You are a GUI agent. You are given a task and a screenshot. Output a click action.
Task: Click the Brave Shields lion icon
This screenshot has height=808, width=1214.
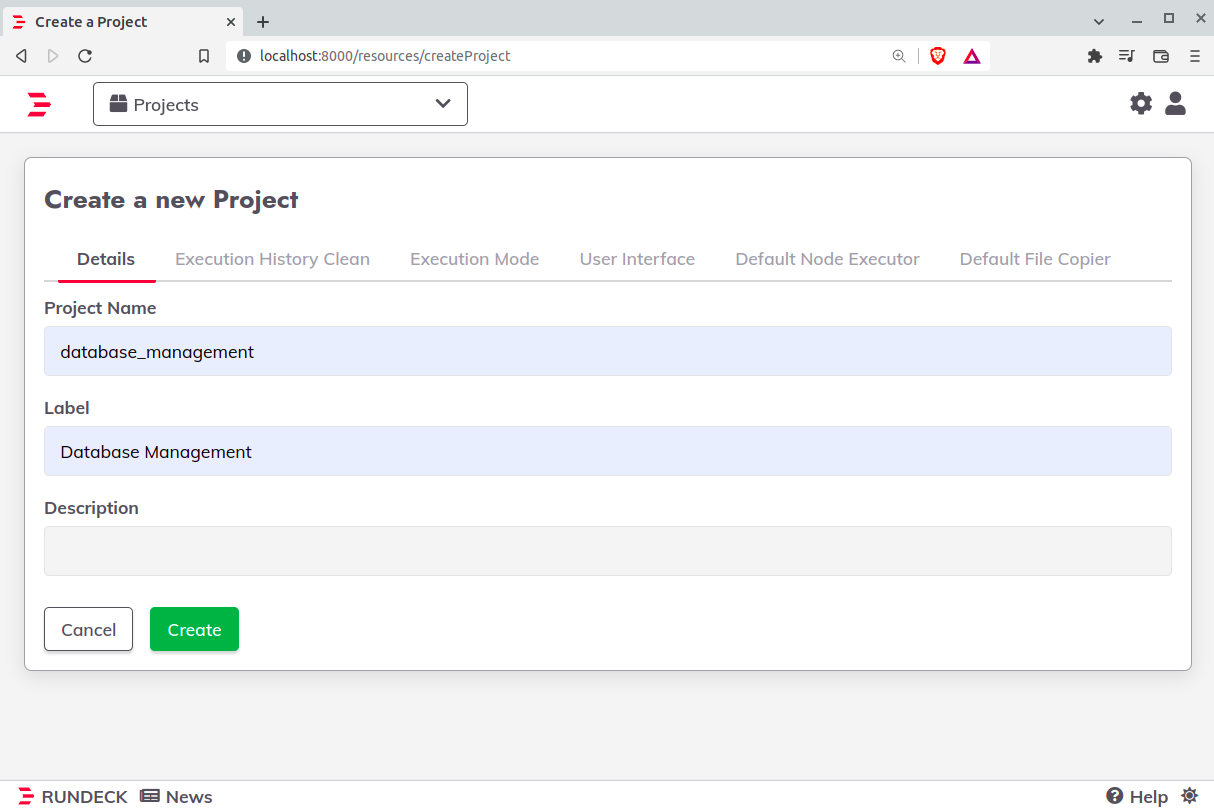(x=938, y=56)
